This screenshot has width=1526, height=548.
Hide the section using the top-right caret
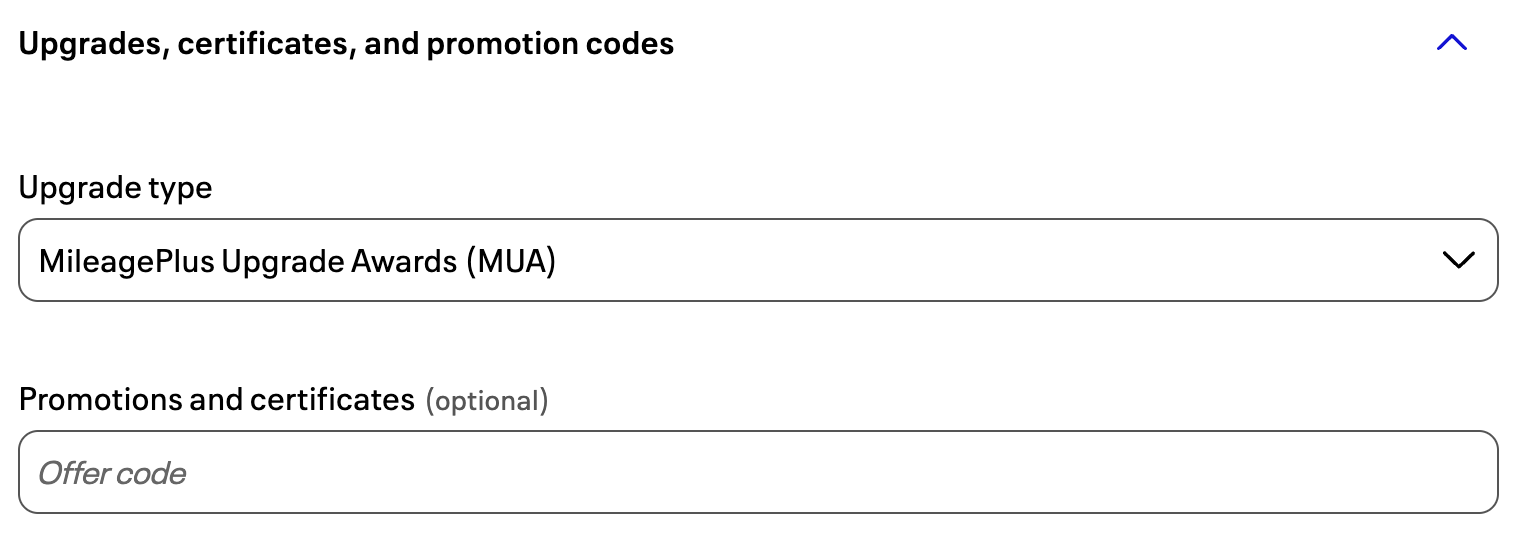(1451, 43)
